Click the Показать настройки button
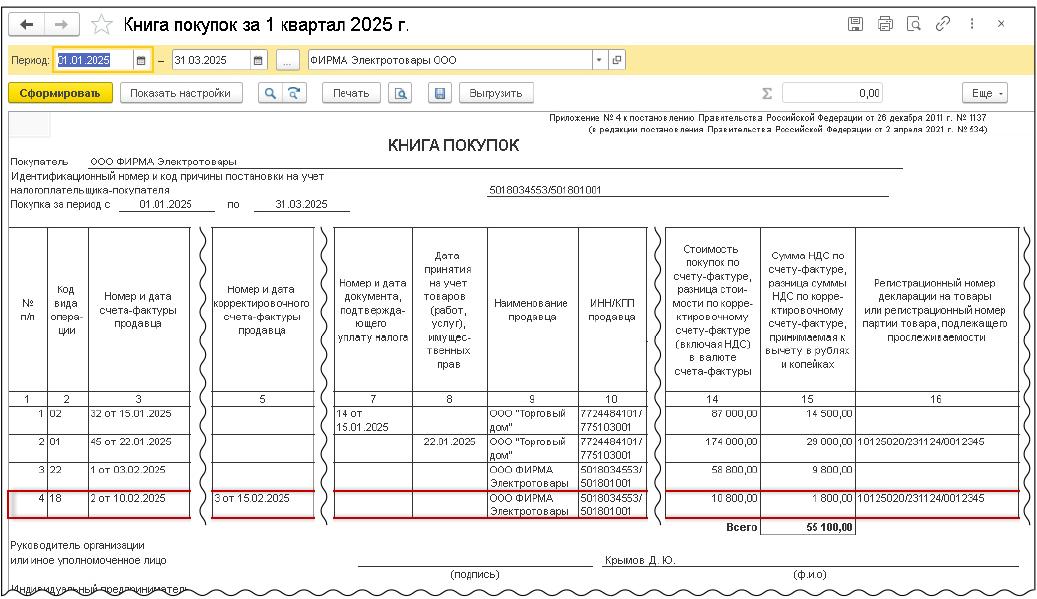The height and width of the screenshot is (599, 1037). coord(180,93)
